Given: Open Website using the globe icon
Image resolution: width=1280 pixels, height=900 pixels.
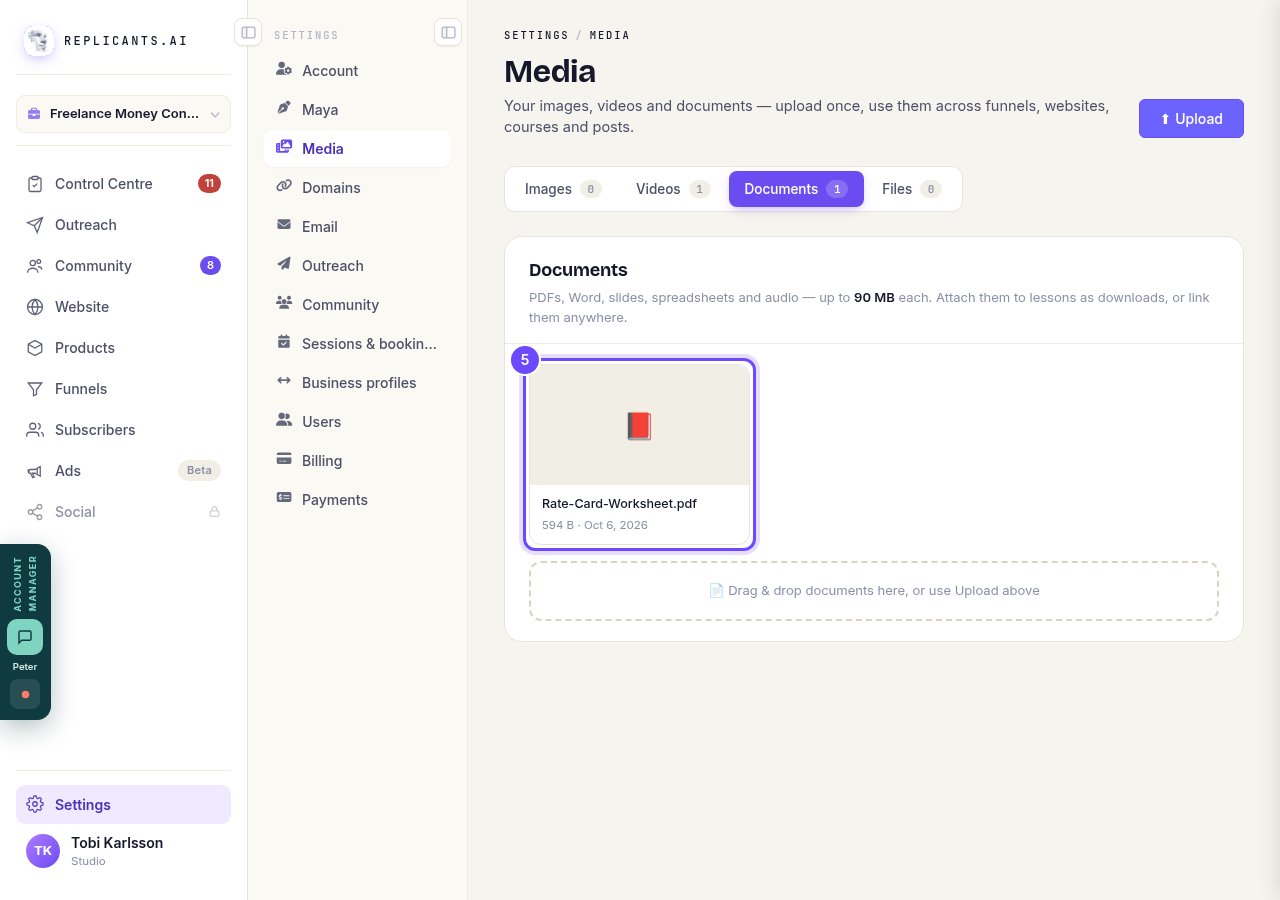Looking at the screenshot, I should point(35,307).
